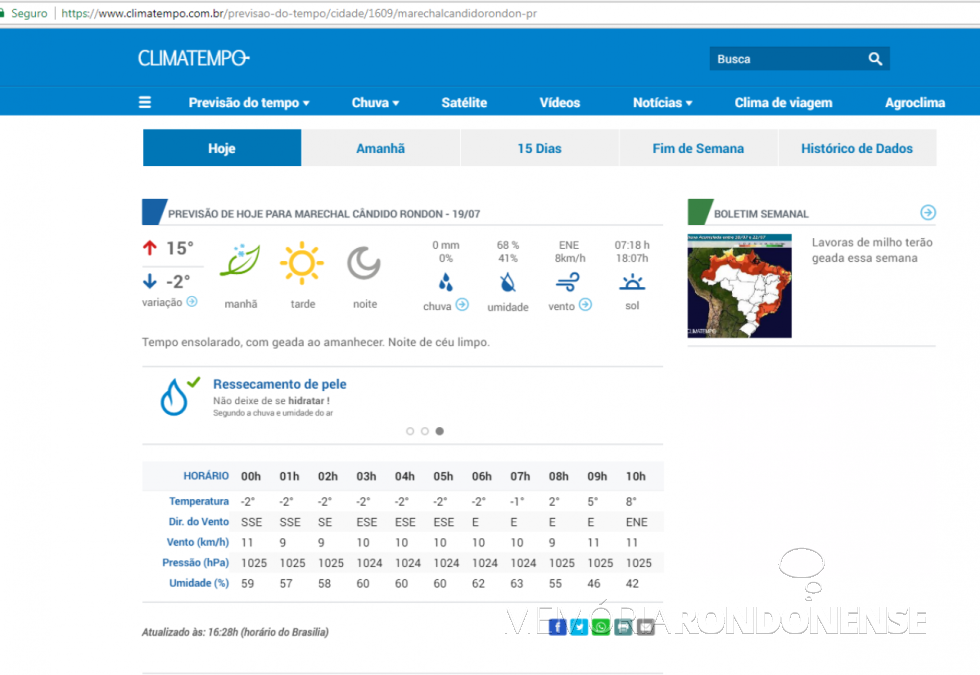Open the Boletim Semanal arrow link
The image size is (980, 675).
928,212
